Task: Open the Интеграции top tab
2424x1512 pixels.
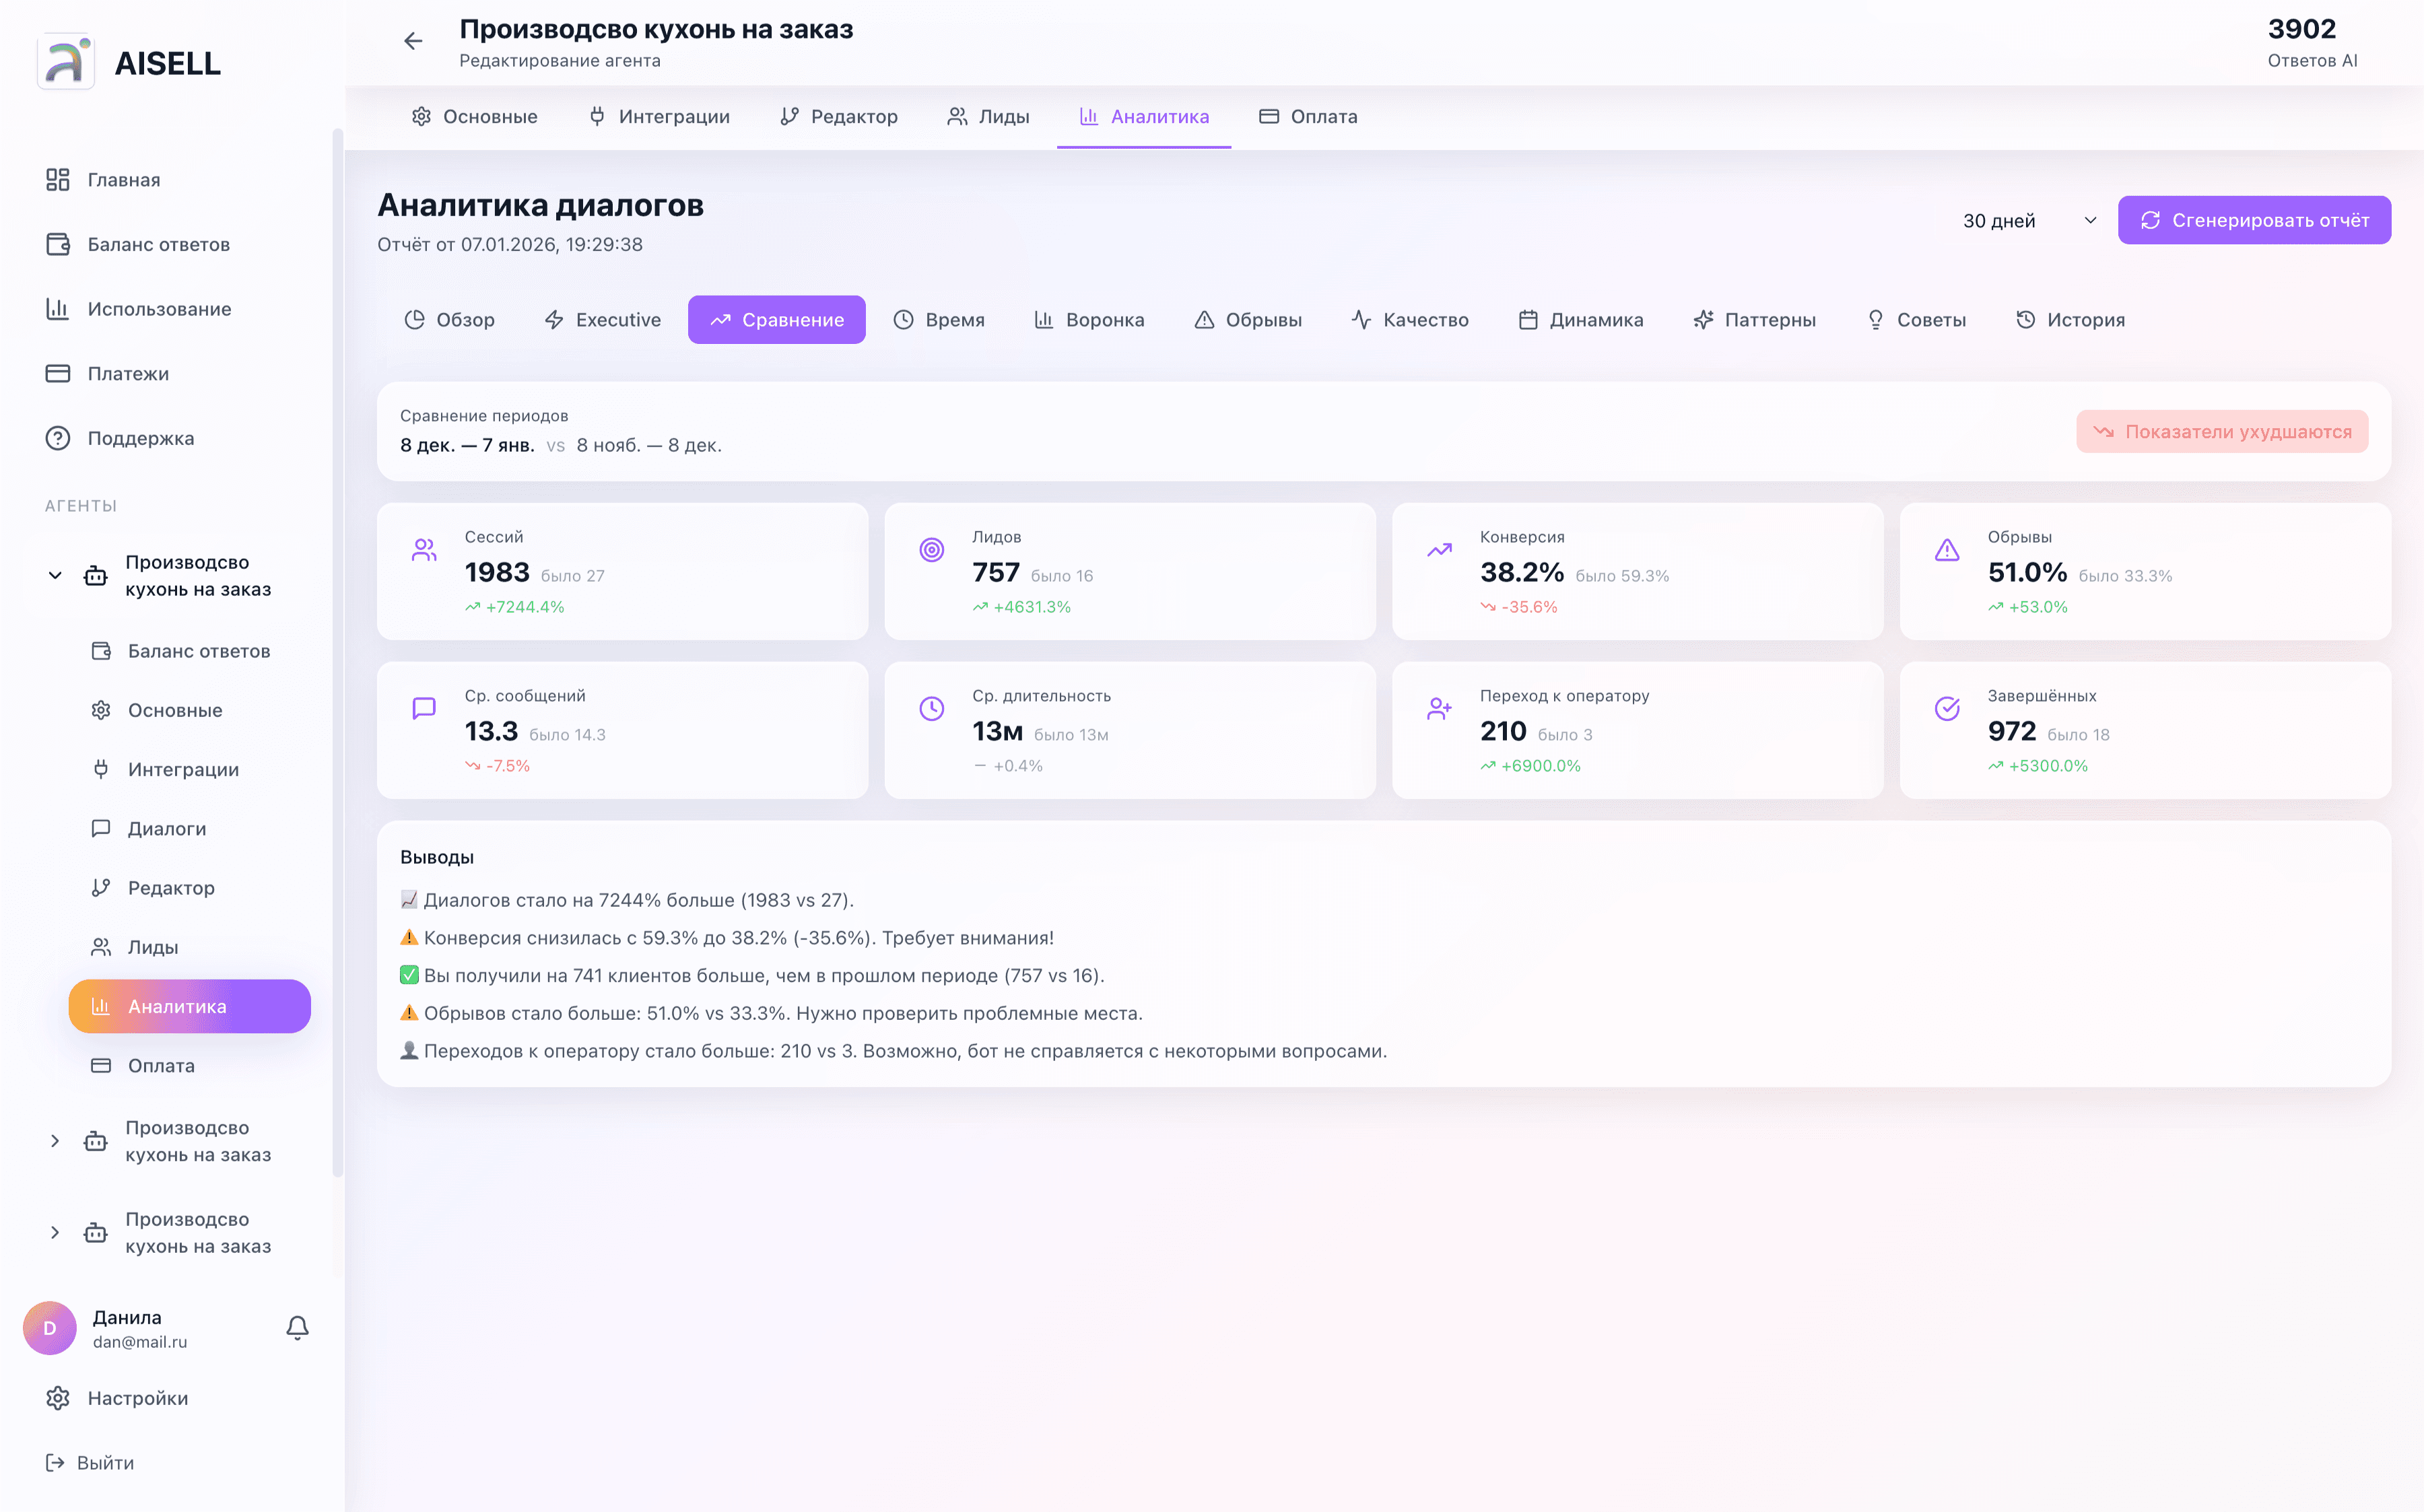Action: (660, 117)
